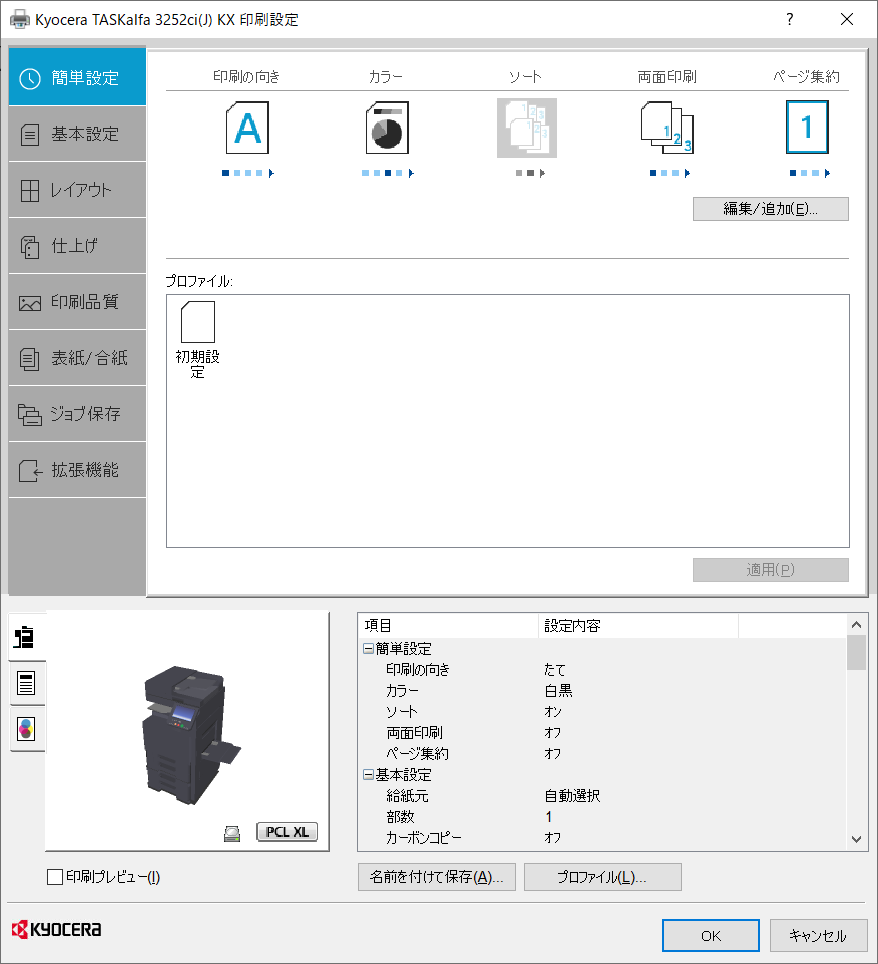
Task: Click settings list scroll up arrow
Action: click(856, 625)
